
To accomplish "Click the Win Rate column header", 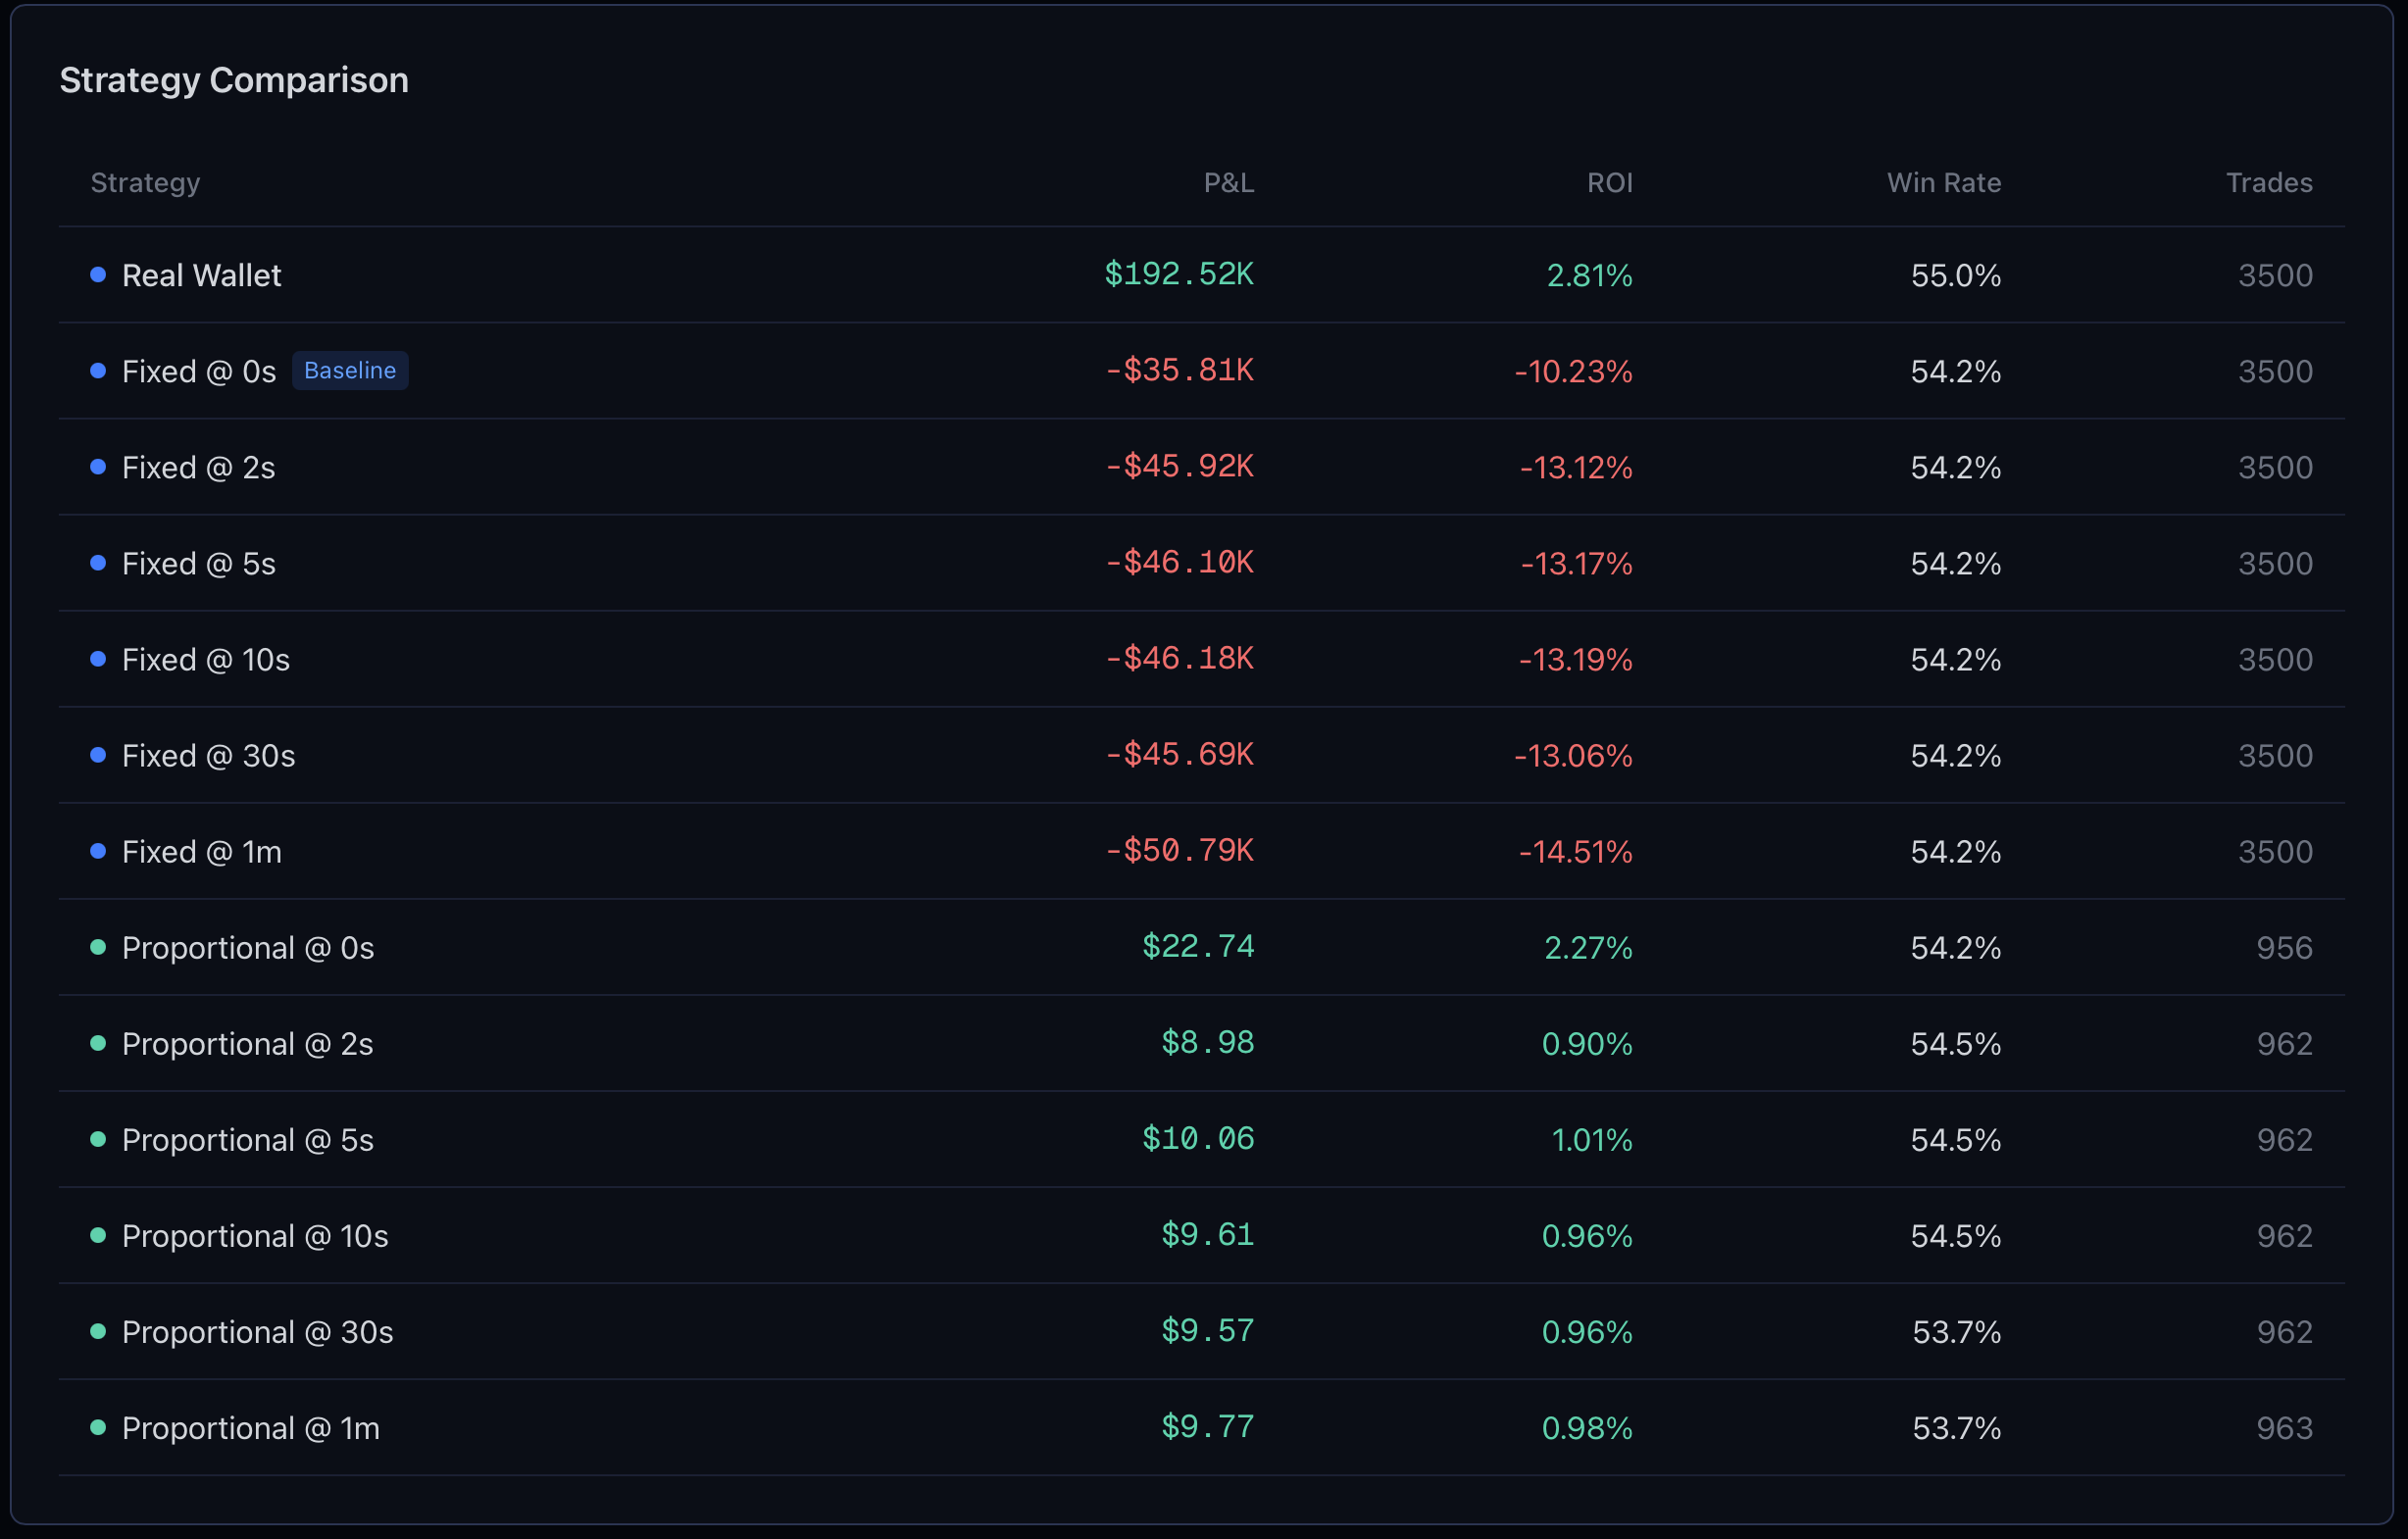I will pos(1943,183).
